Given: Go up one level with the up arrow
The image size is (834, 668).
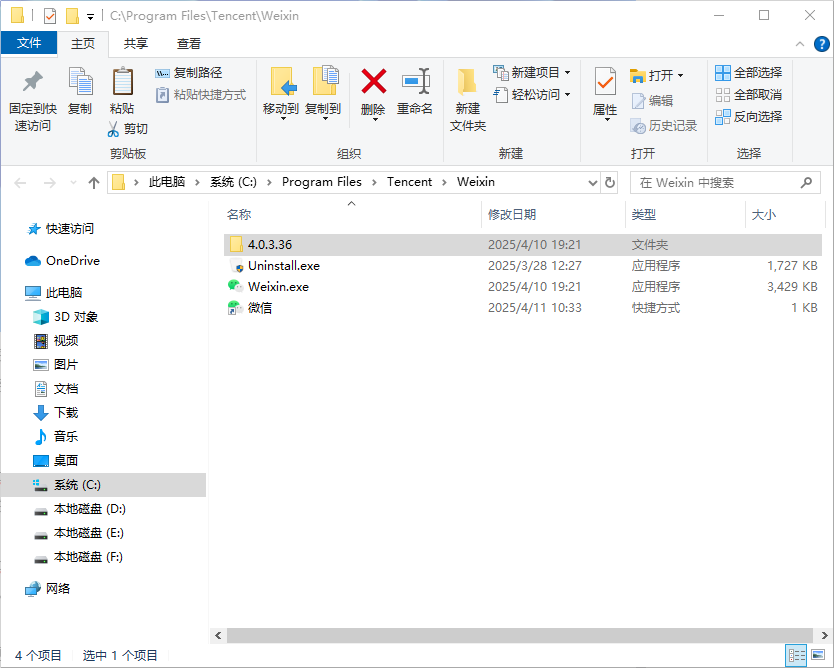Looking at the screenshot, I should click(93, 182).
